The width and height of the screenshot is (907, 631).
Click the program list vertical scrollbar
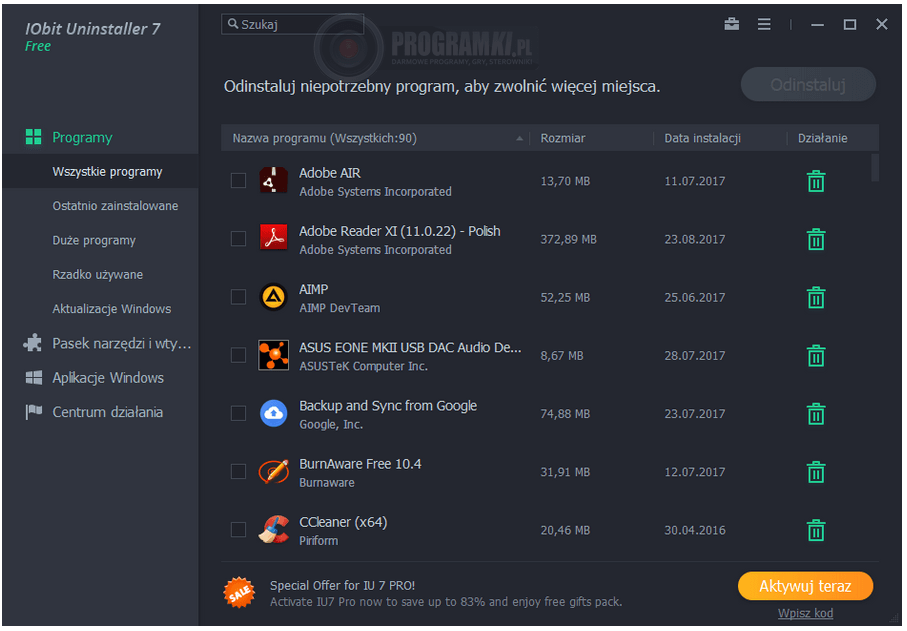tap(875, 167)
